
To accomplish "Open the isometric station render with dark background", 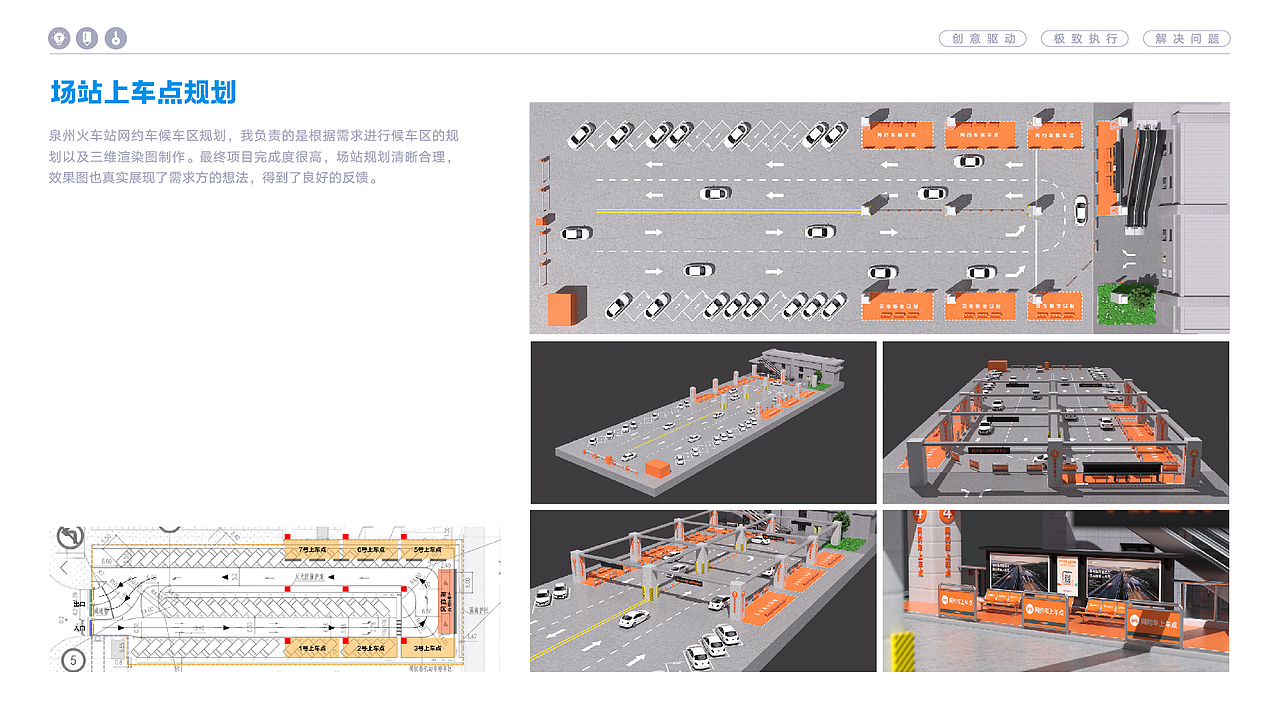I will click(x=703, y=422).
